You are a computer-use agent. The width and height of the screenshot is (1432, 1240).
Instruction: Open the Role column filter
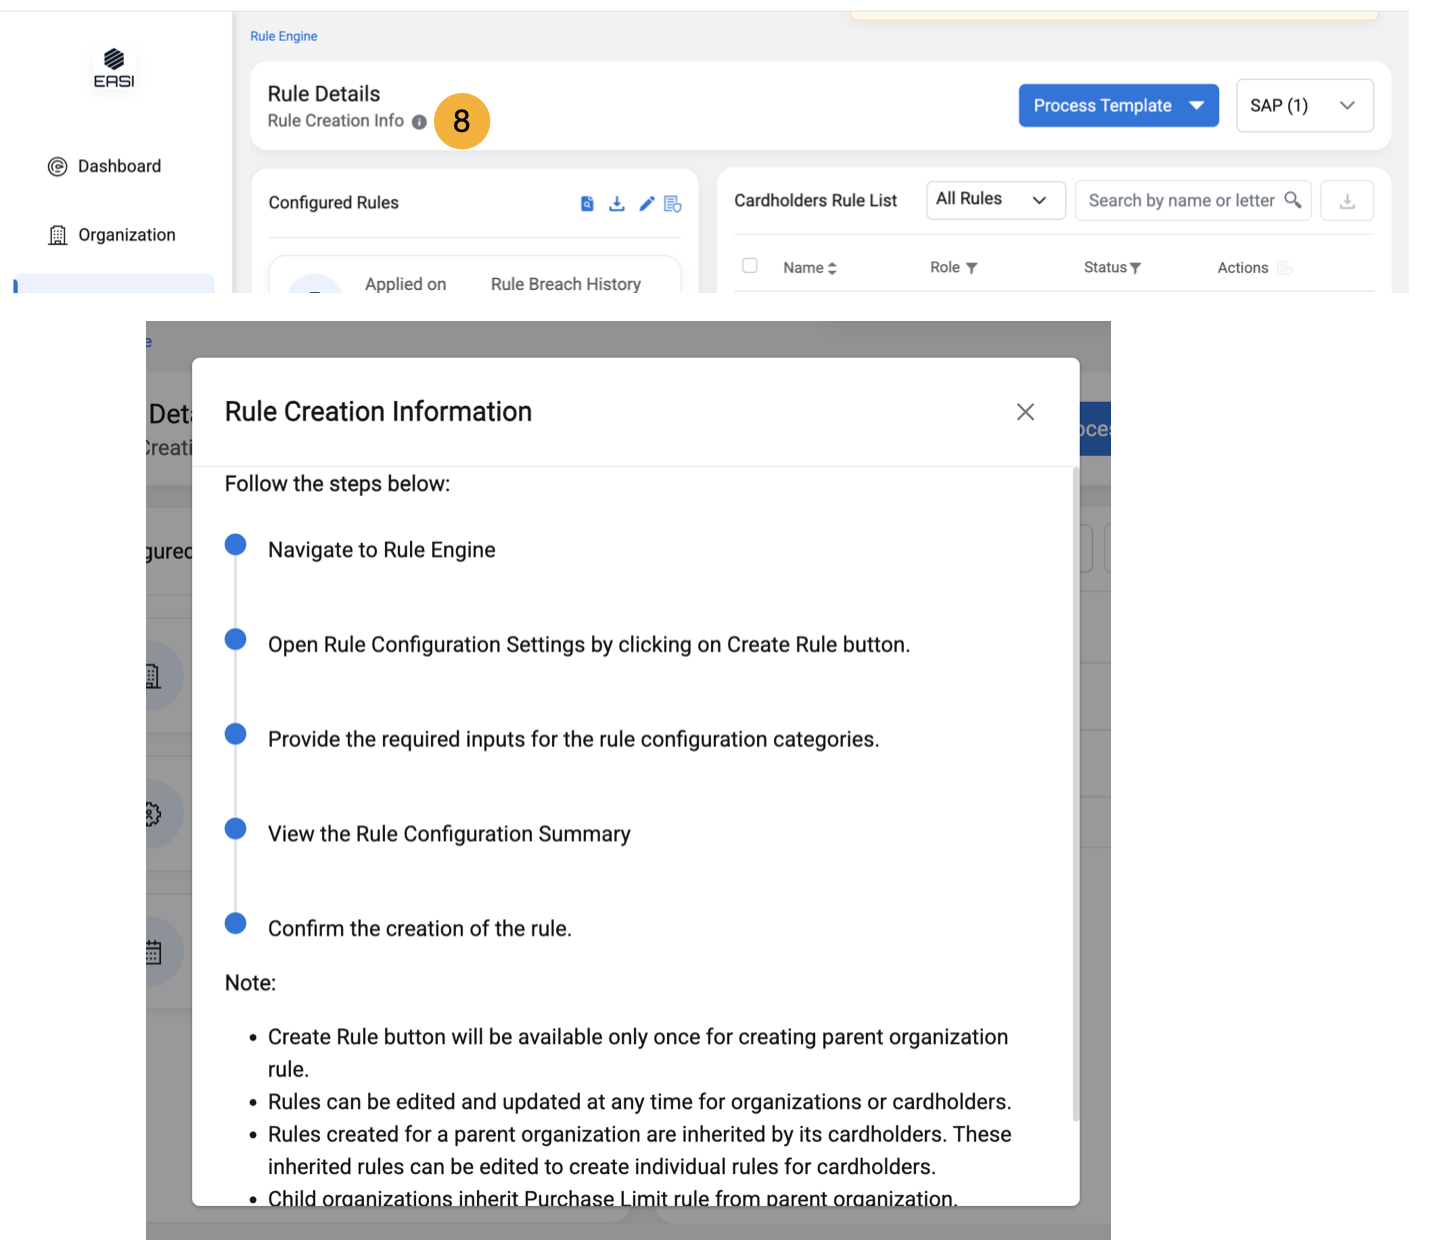pyautogui.click(x=971, y=268)
